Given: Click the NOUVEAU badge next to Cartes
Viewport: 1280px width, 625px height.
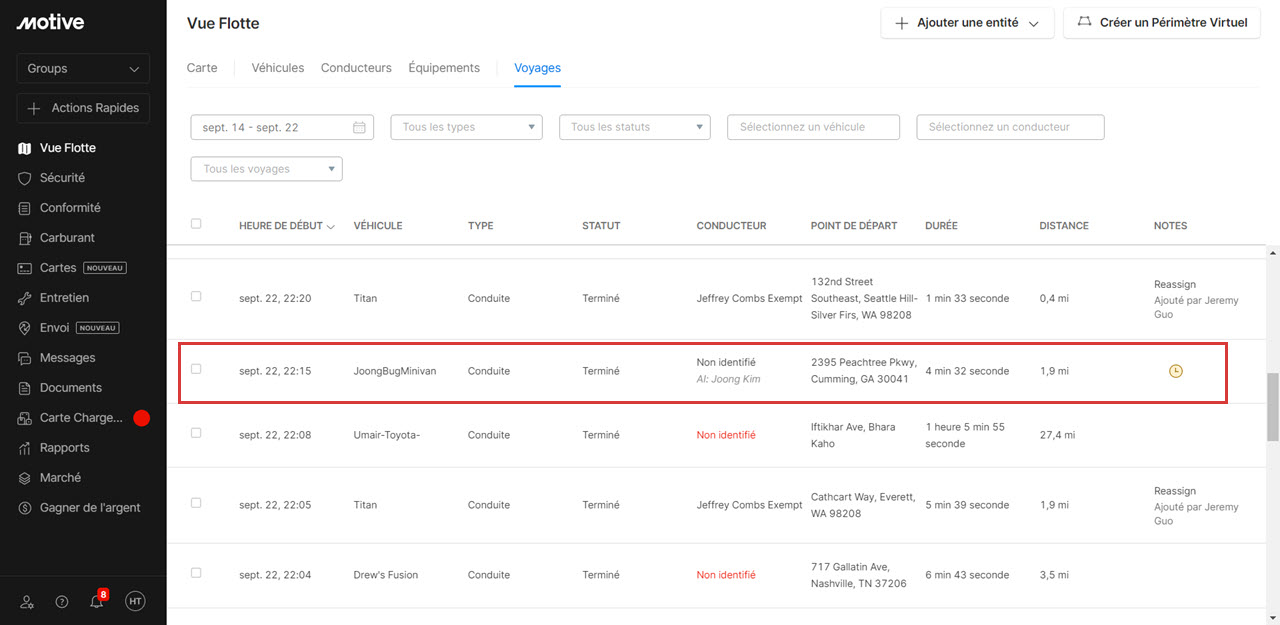Looking at the screenshot, I should point(105,268).
